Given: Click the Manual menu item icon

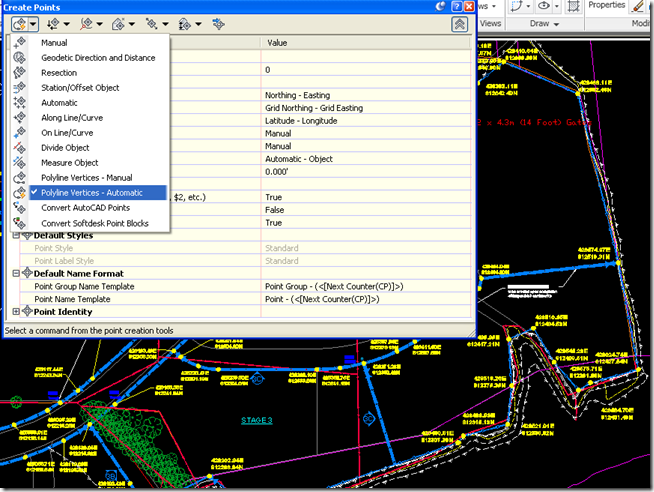Looking at the screenshot, I should coord(20,43).
